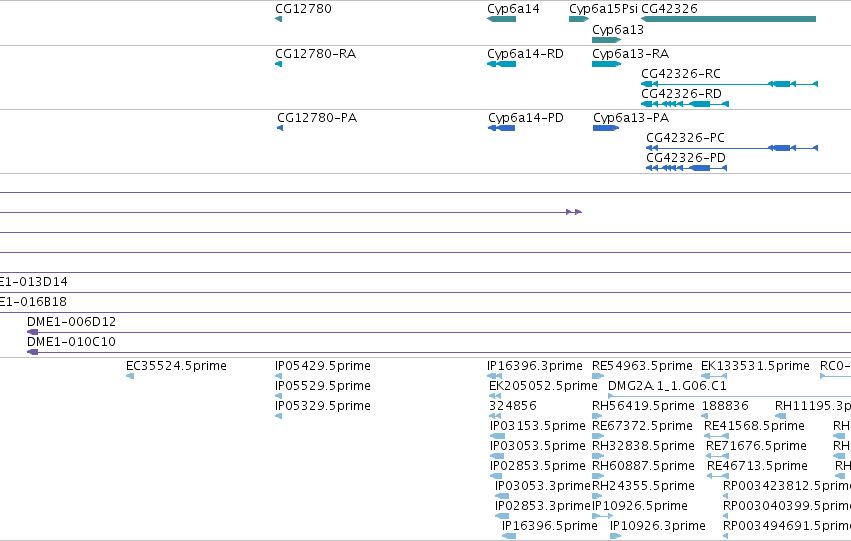Click the IP05329.5prime EST label

(x=322, y=406)
